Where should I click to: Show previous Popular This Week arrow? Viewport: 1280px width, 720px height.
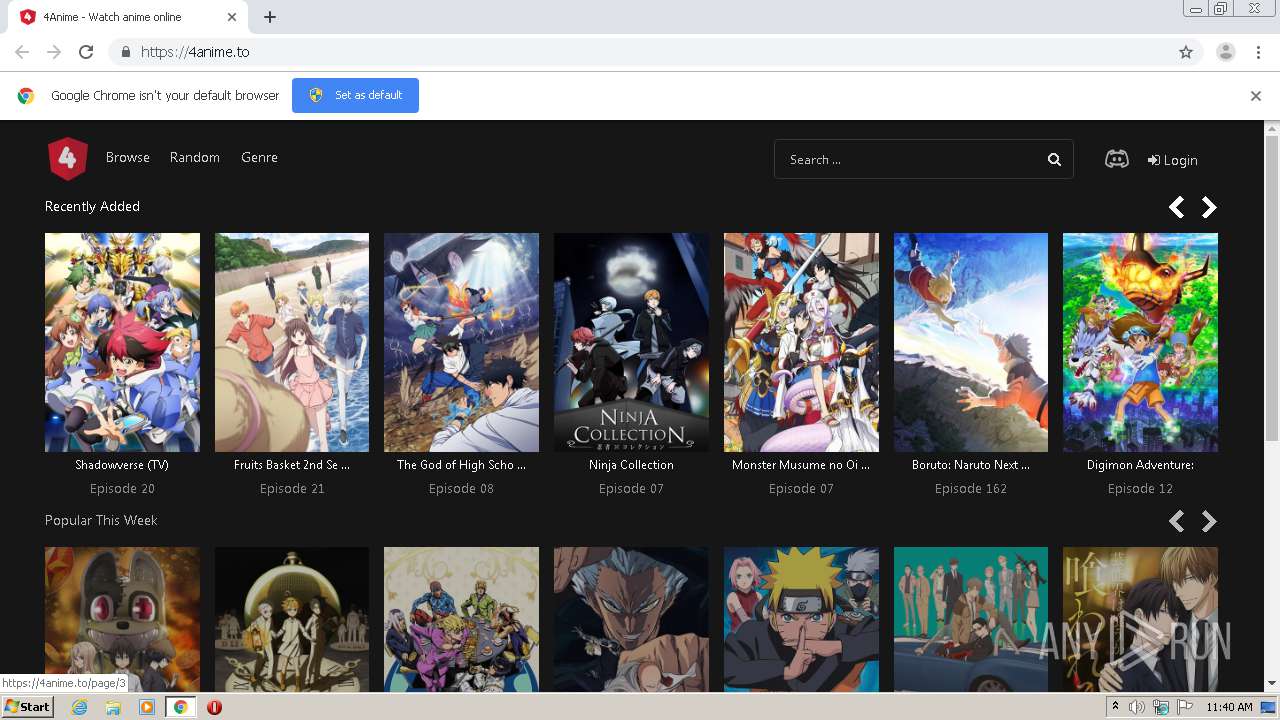(1177, 521)
